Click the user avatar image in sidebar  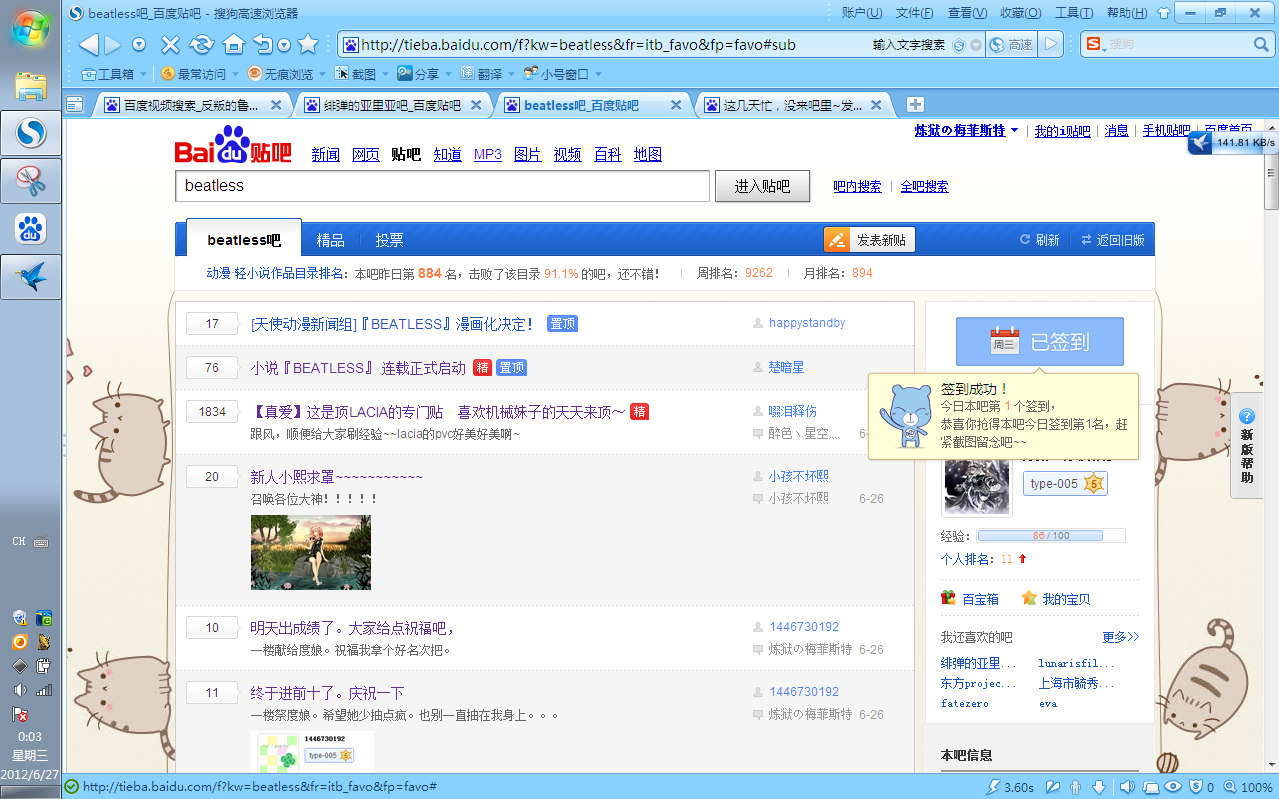(977, 489)
